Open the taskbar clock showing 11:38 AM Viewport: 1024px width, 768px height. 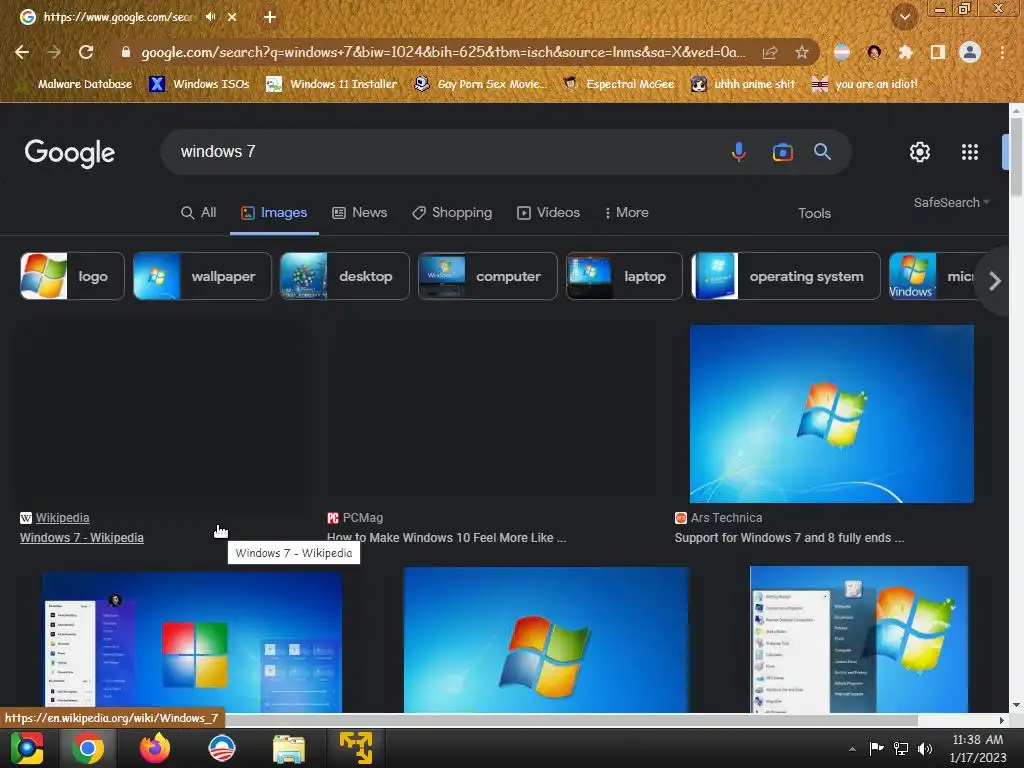978,748
